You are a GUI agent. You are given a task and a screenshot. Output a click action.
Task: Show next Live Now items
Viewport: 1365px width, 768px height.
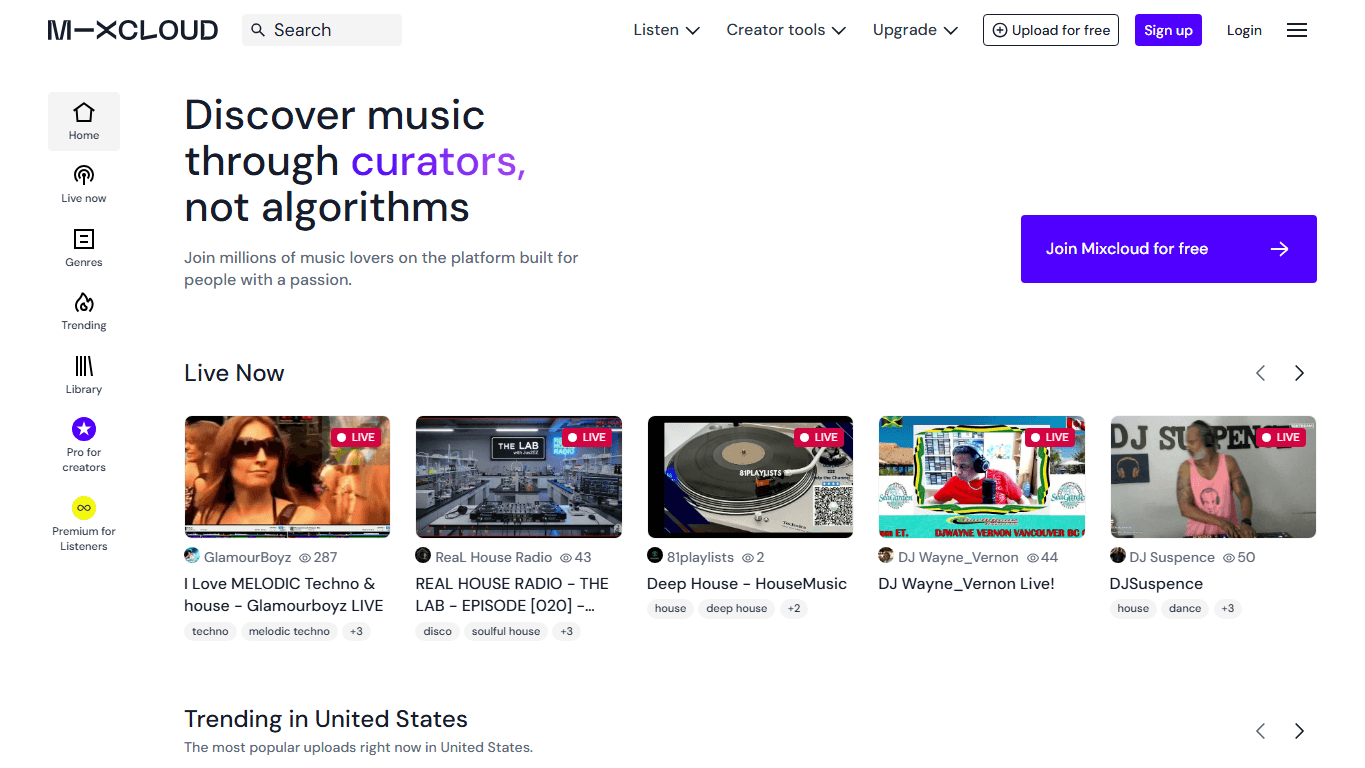[x=1299, y=373]
